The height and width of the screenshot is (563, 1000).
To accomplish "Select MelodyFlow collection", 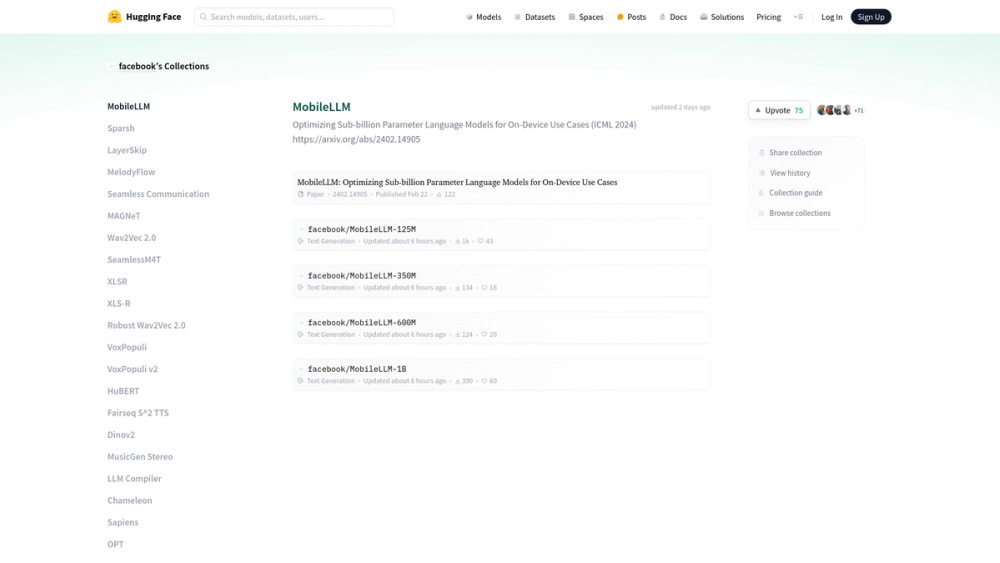I will tap(131, 172).
